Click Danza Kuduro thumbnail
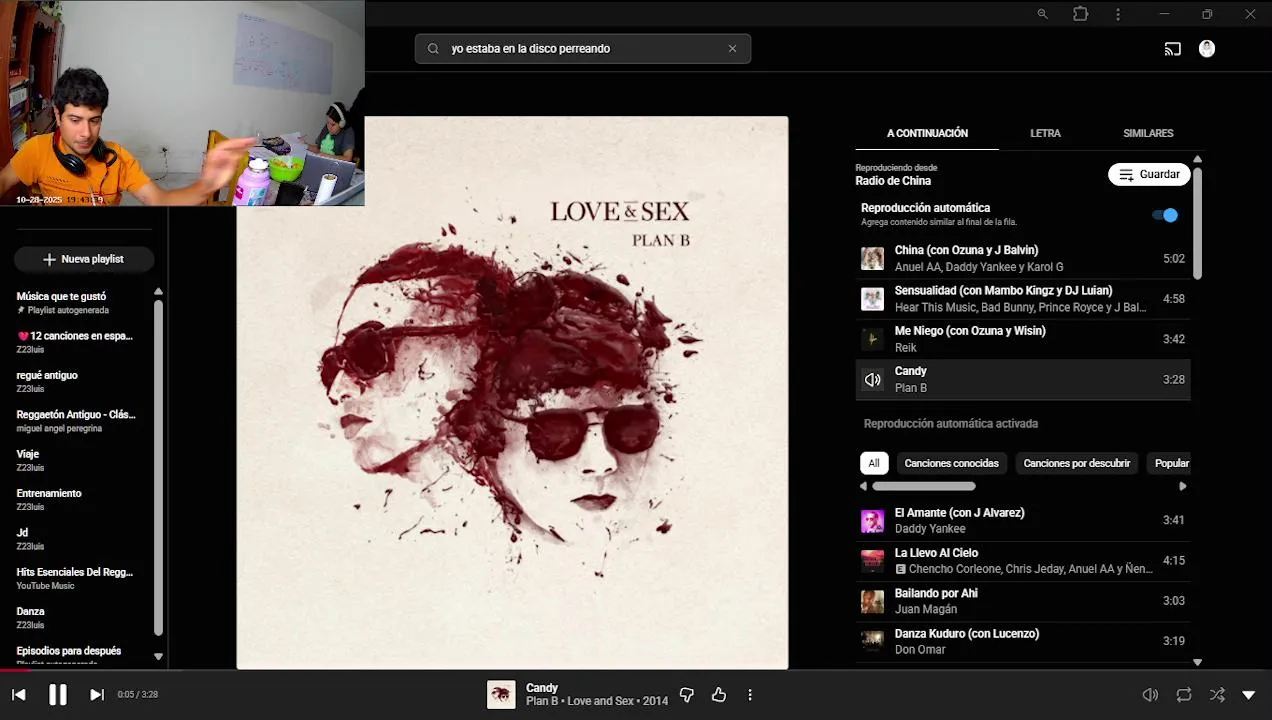 (873, 641)
